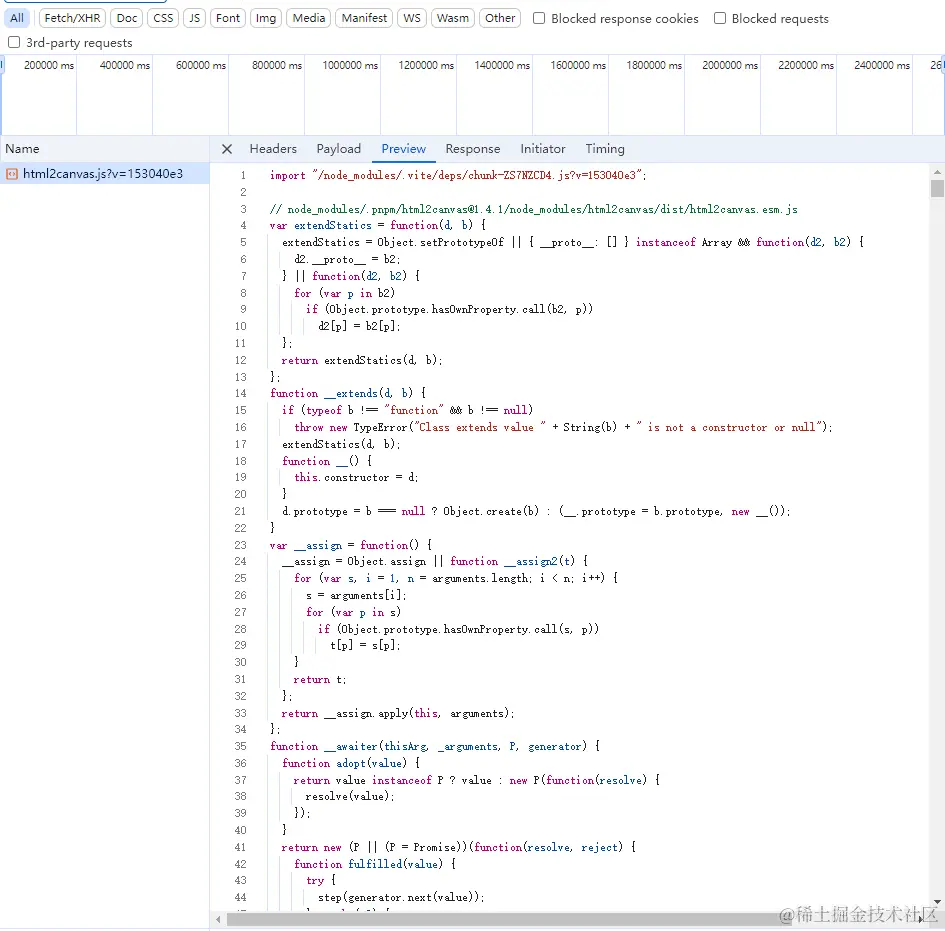Click scroll down arrow in preview pane
The width and height of the screenshot is (945, 931).
click(x=937, y=901)
